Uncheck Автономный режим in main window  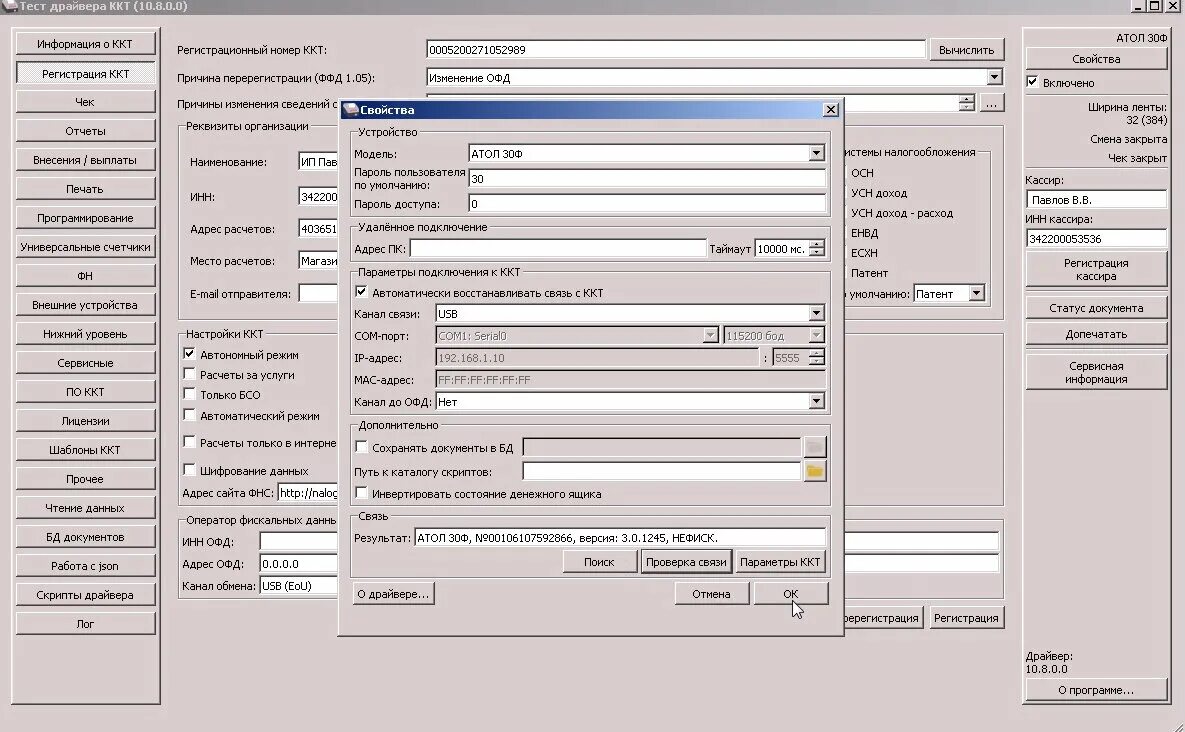[190, 354]
